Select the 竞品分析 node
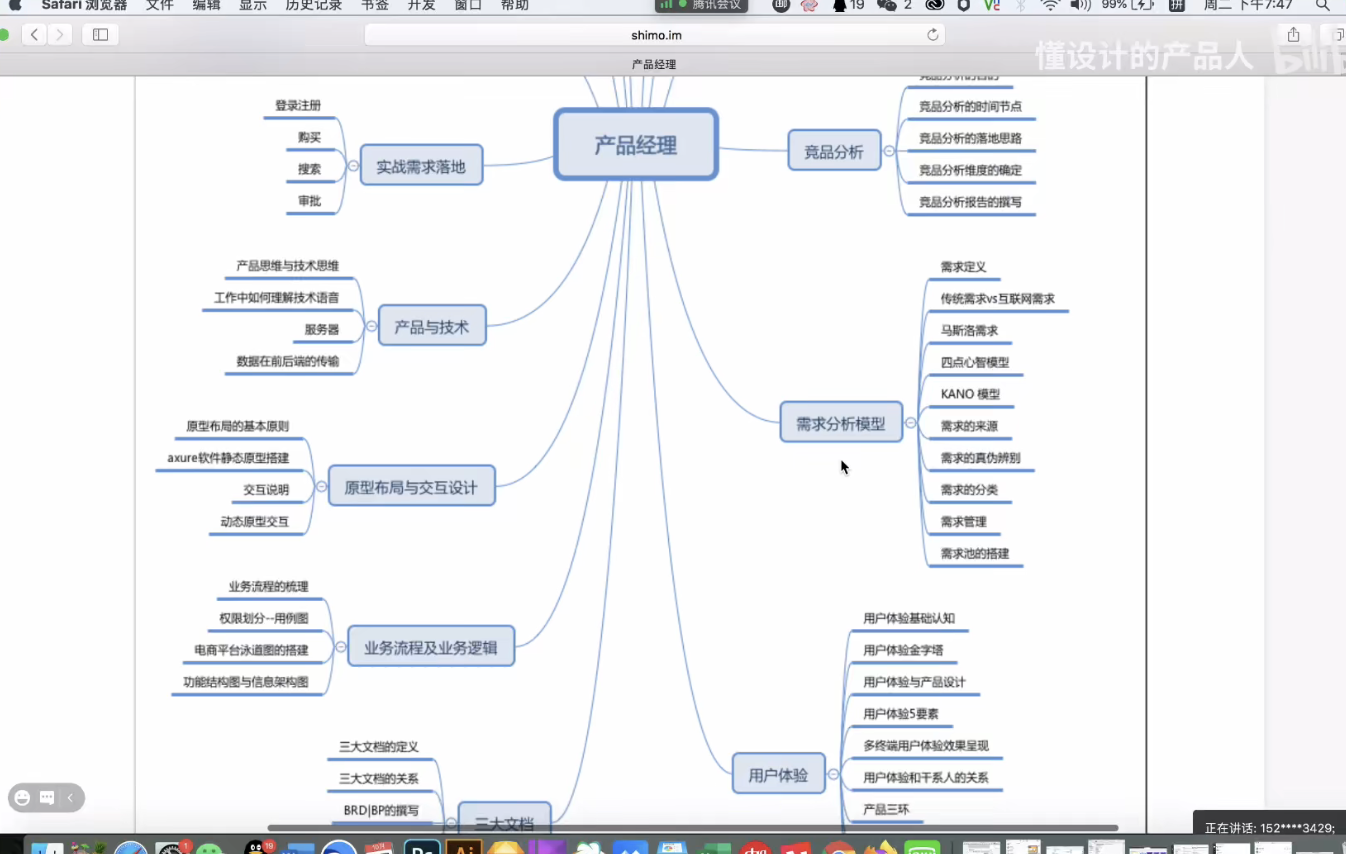The image size is (1346, 854). tap(834, 152)
